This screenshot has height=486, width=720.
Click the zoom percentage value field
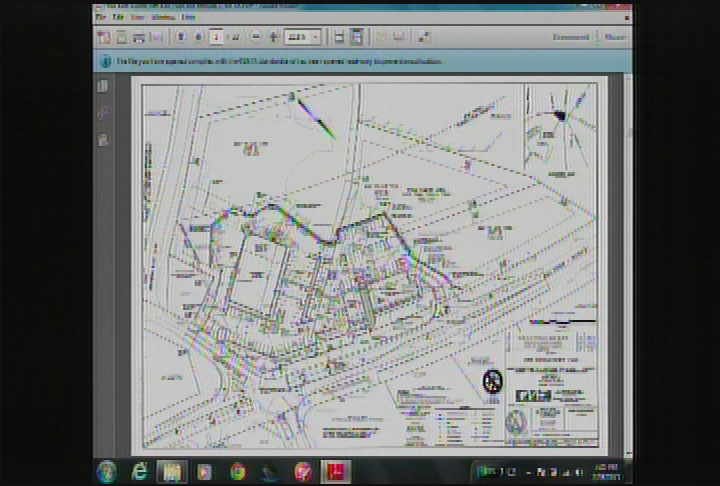298,37
